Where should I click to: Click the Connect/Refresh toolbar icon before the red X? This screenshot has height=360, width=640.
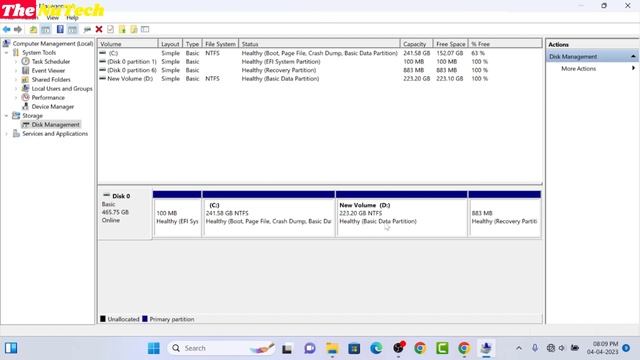click(x=87, y=29)
